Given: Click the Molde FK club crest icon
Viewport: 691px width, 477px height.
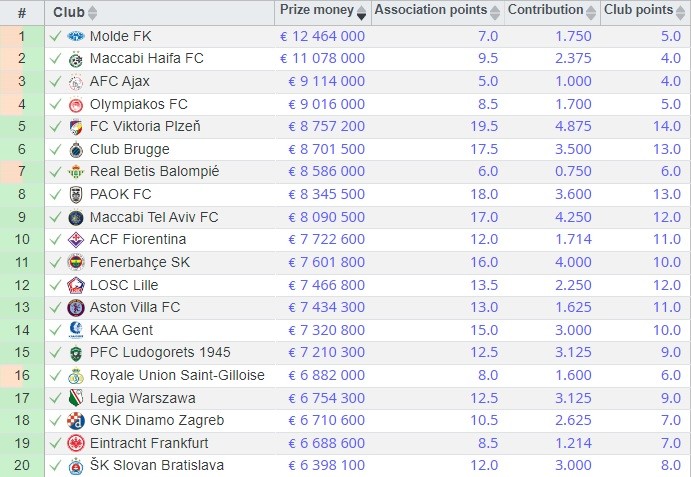Looking at the screenshot, I should pyautogui.click(x=76, y=36).
